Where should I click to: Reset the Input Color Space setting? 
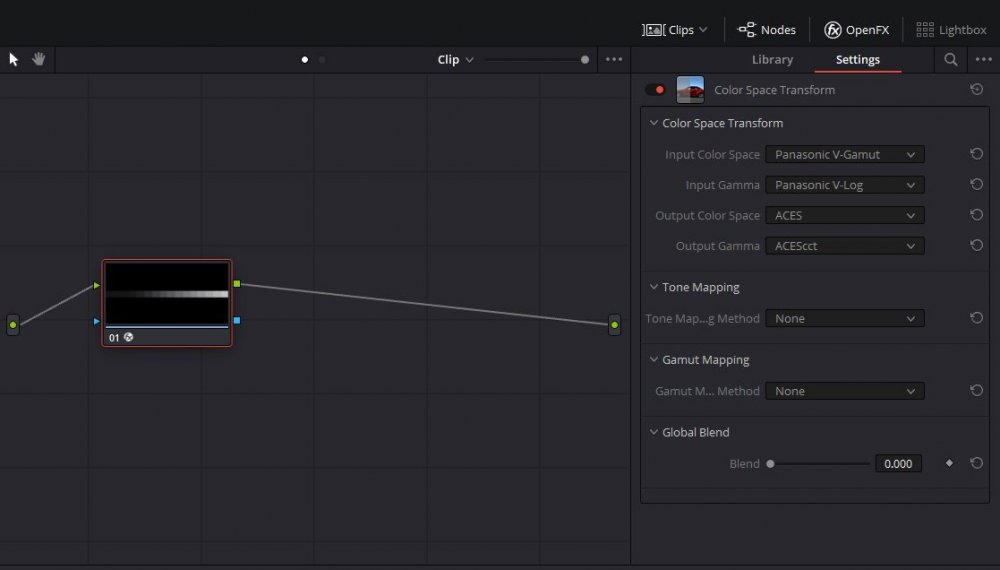pos(976,155)
